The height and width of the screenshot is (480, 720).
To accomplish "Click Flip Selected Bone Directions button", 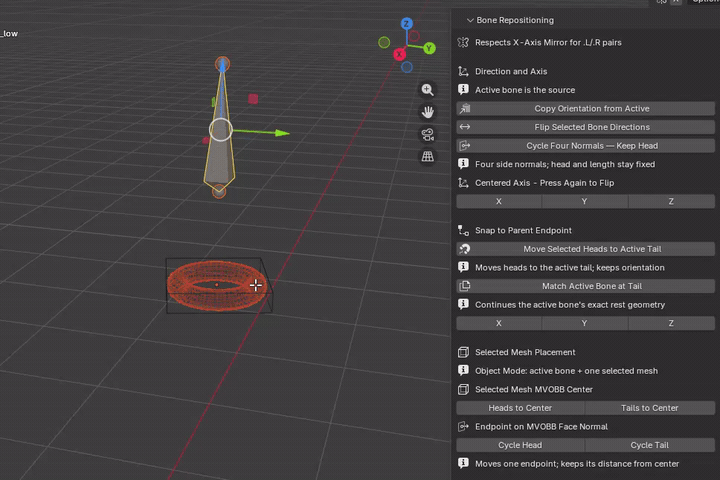I will 585,127.
